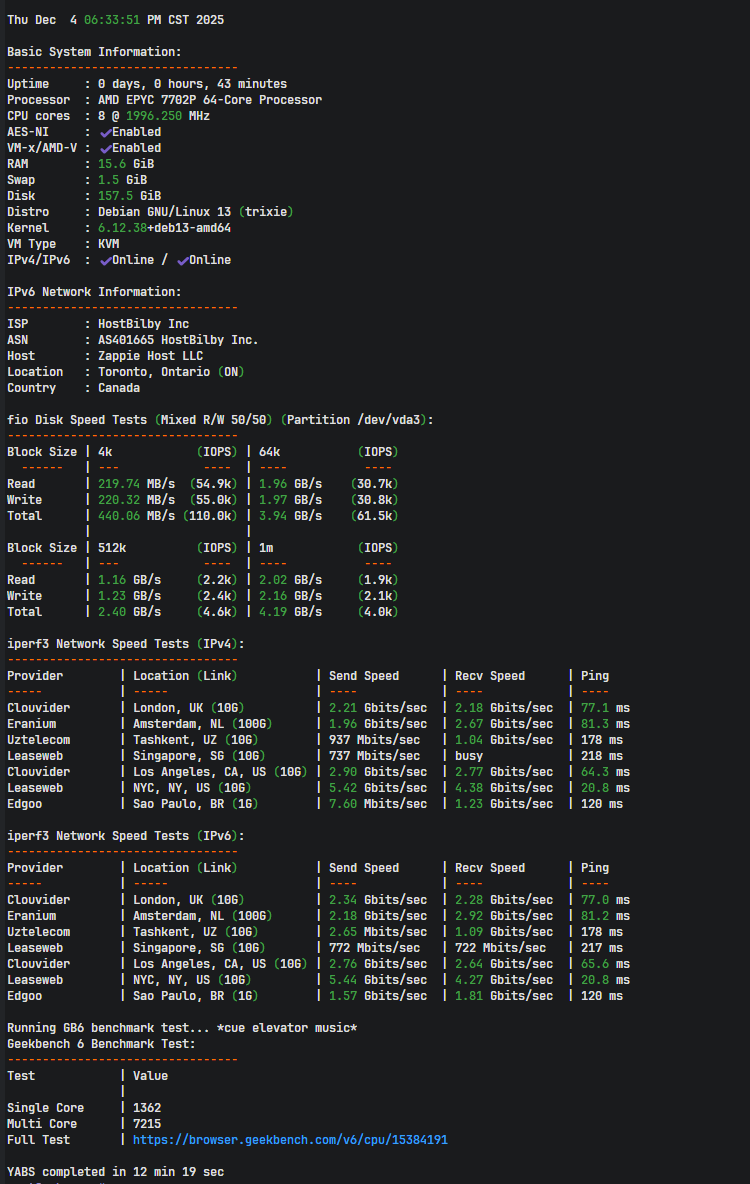Click the 77.1 ms London ping value
750x1184 pixels.
605,708
